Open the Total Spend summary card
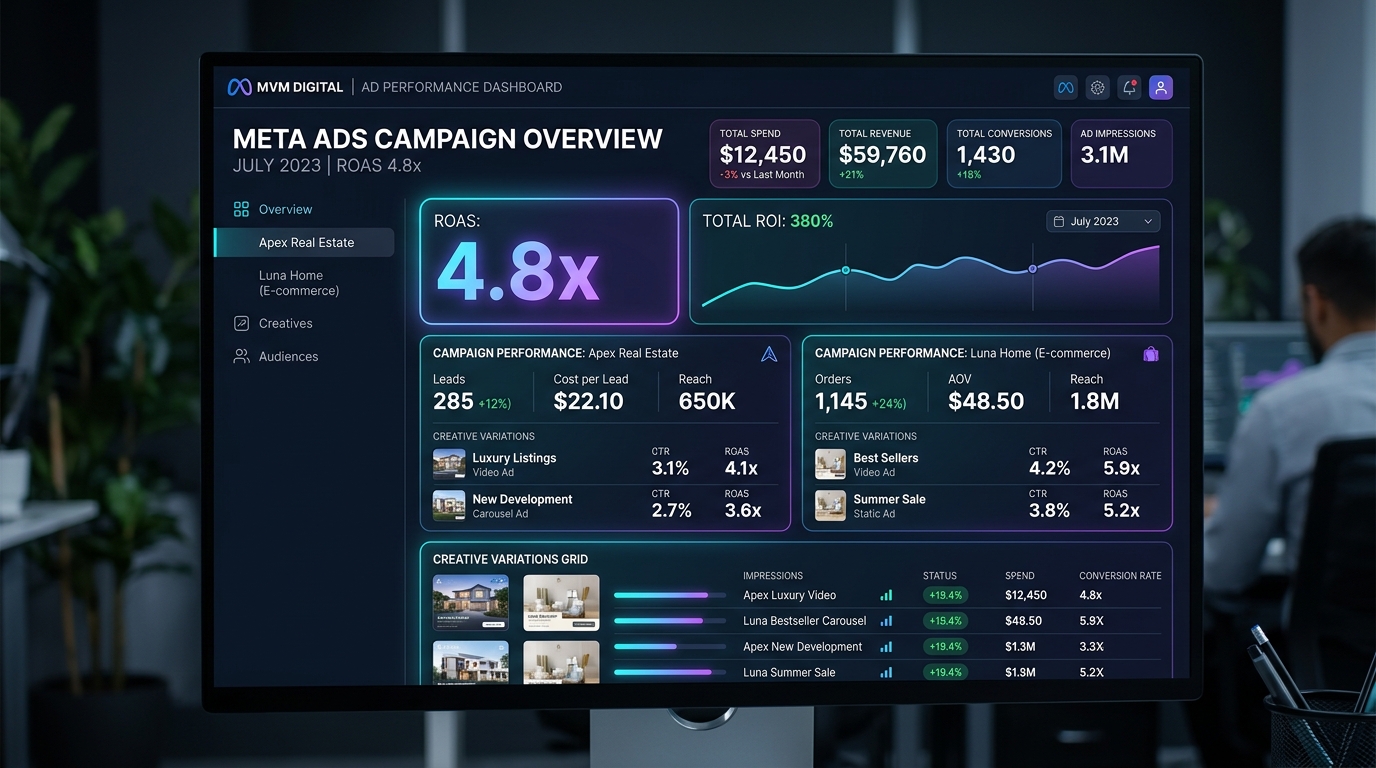Viewport: 1376px width, 768px height. tap(765, 154)
